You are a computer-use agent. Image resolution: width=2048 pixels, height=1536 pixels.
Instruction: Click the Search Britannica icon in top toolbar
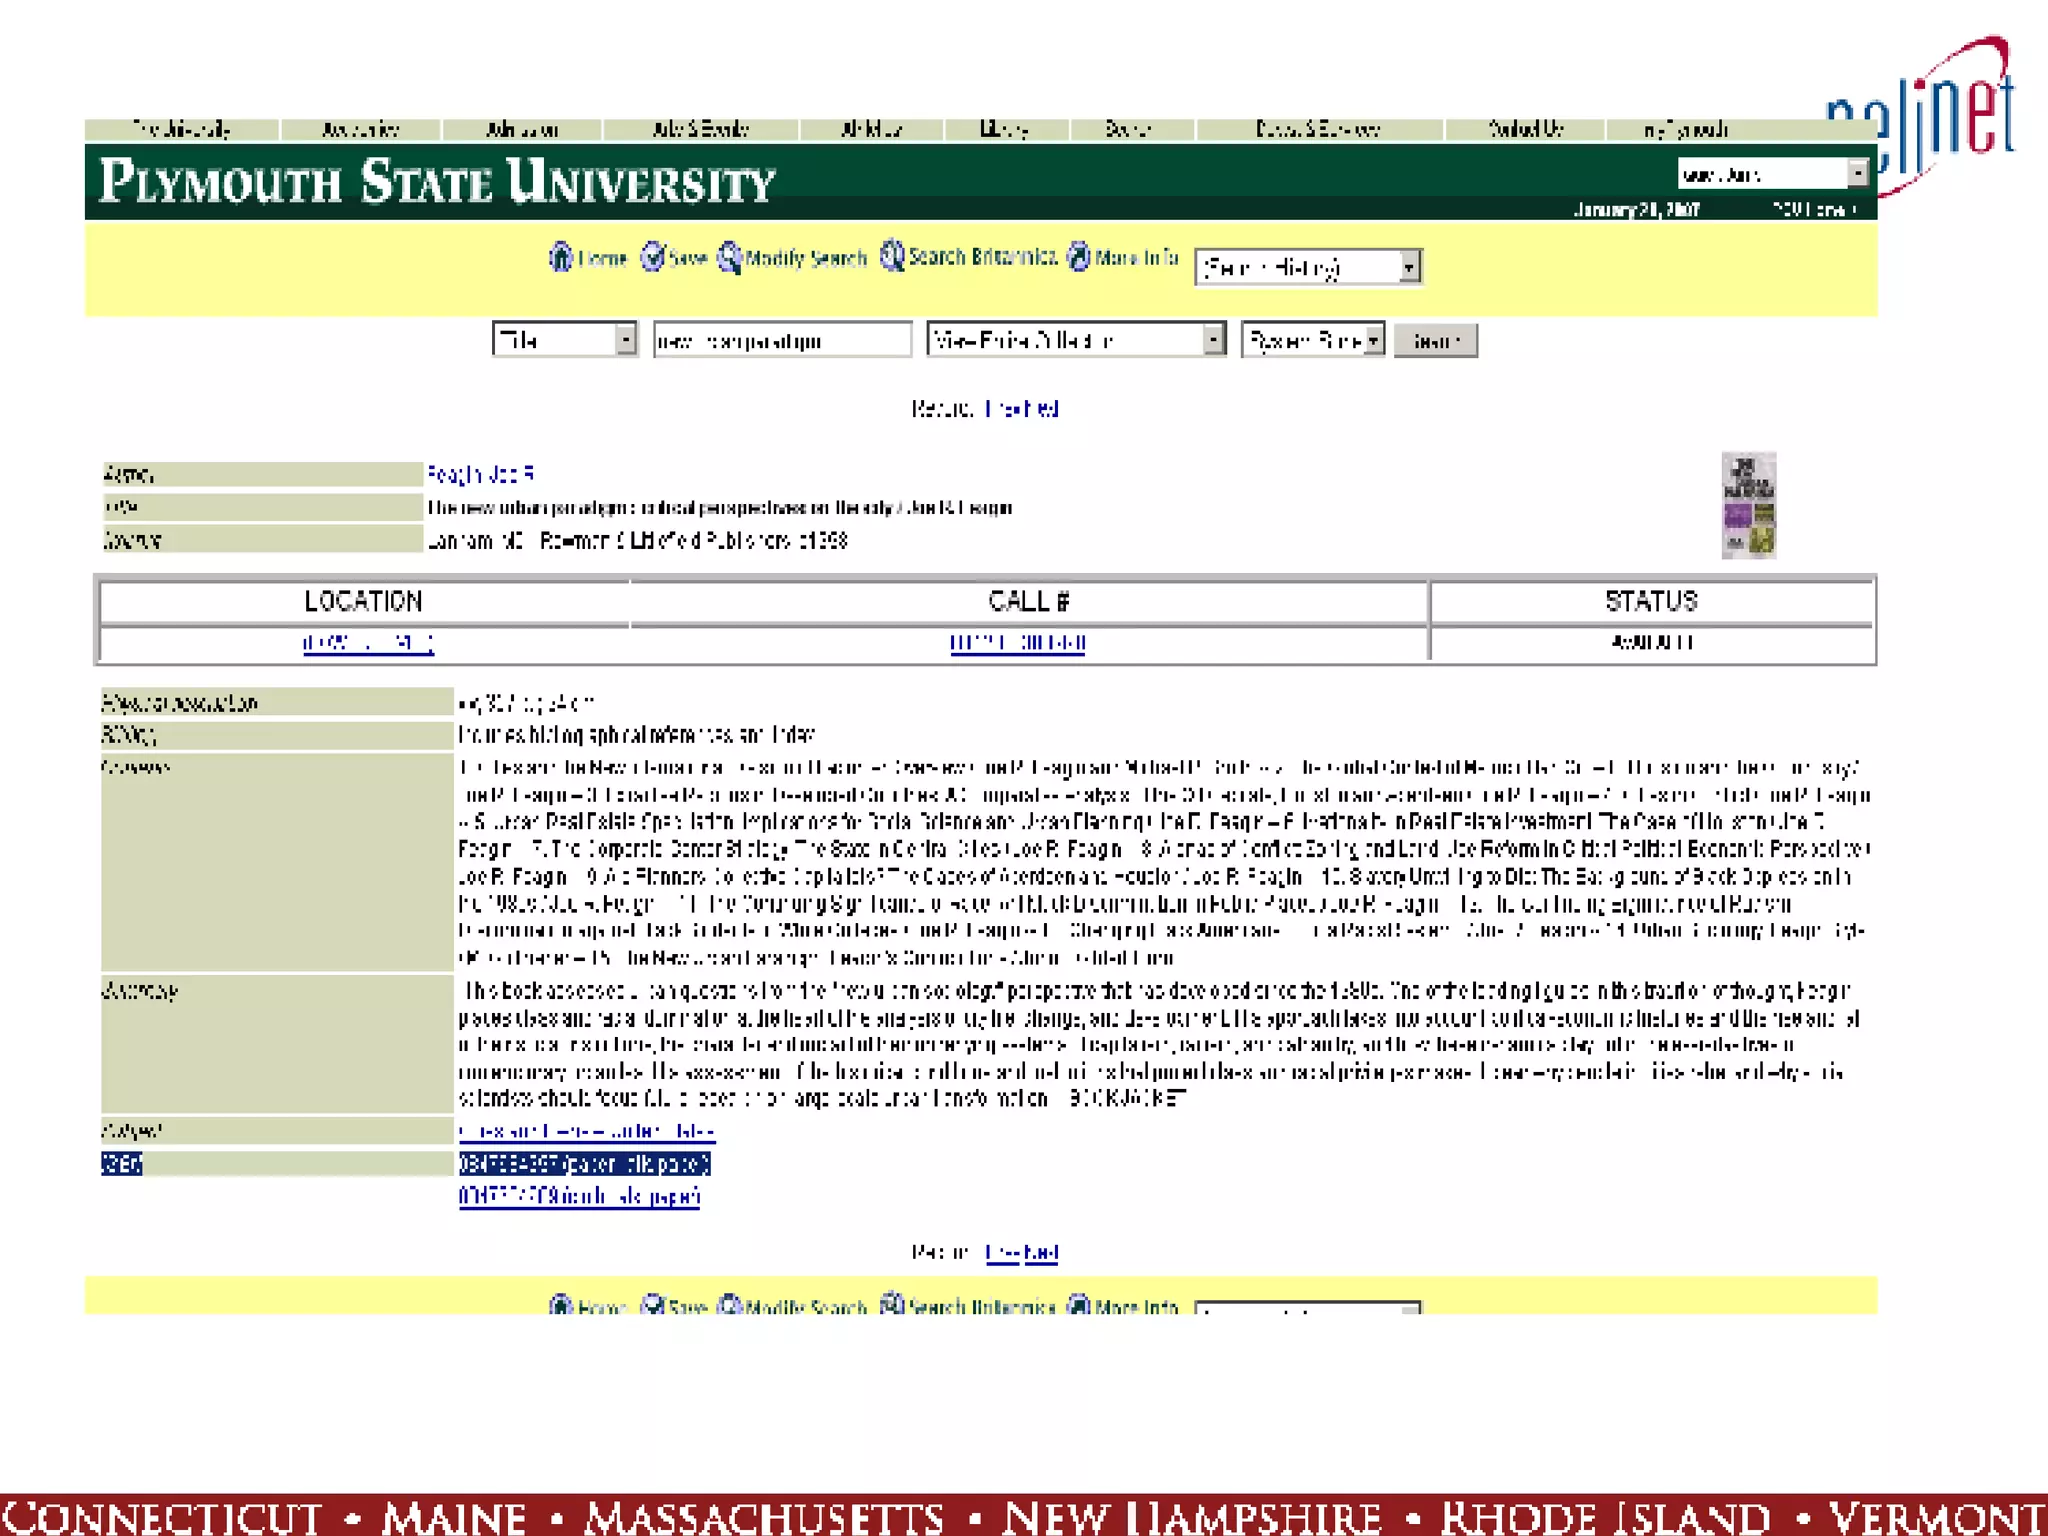[891, 256]
